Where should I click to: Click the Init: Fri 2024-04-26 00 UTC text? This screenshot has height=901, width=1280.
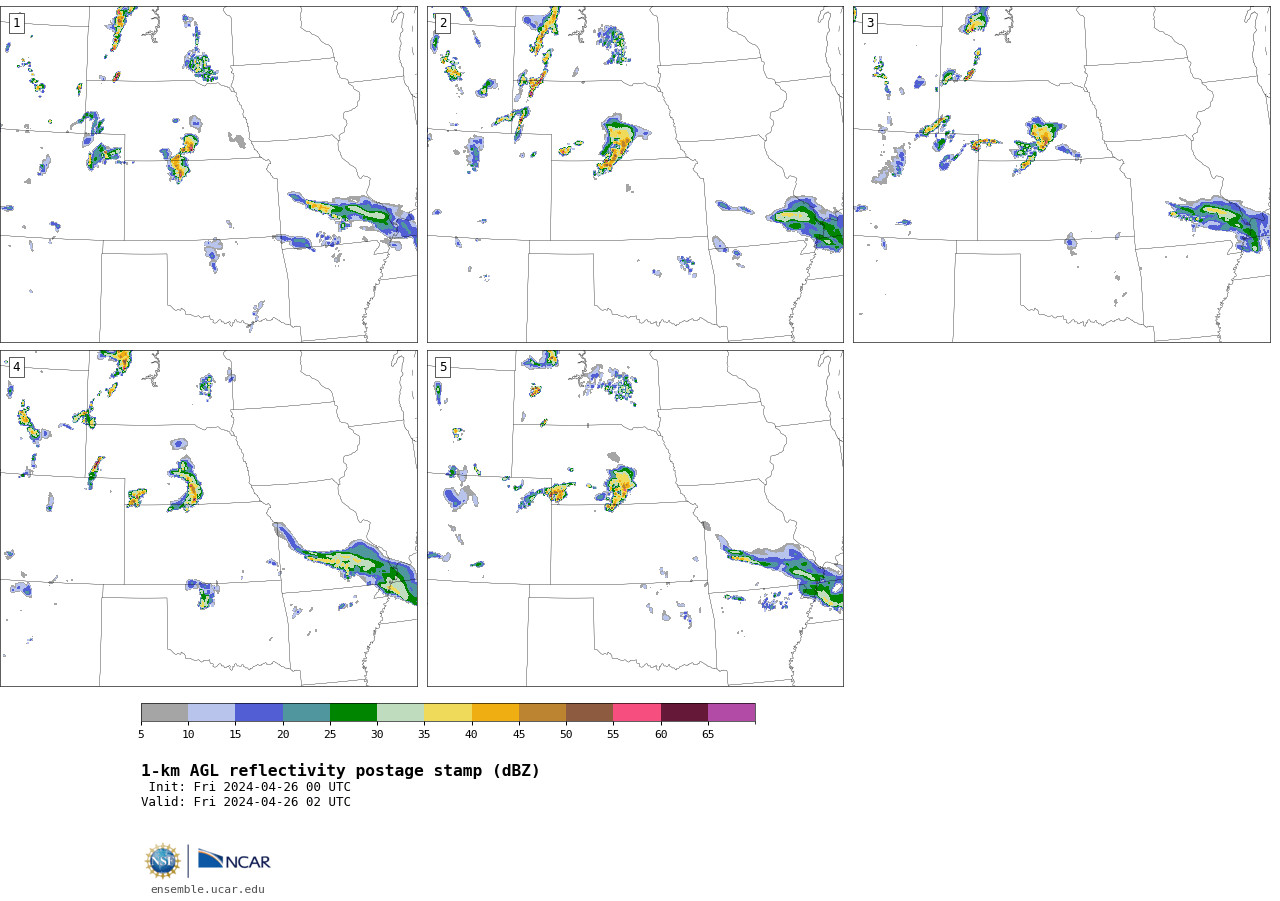(x=250, y=787)
